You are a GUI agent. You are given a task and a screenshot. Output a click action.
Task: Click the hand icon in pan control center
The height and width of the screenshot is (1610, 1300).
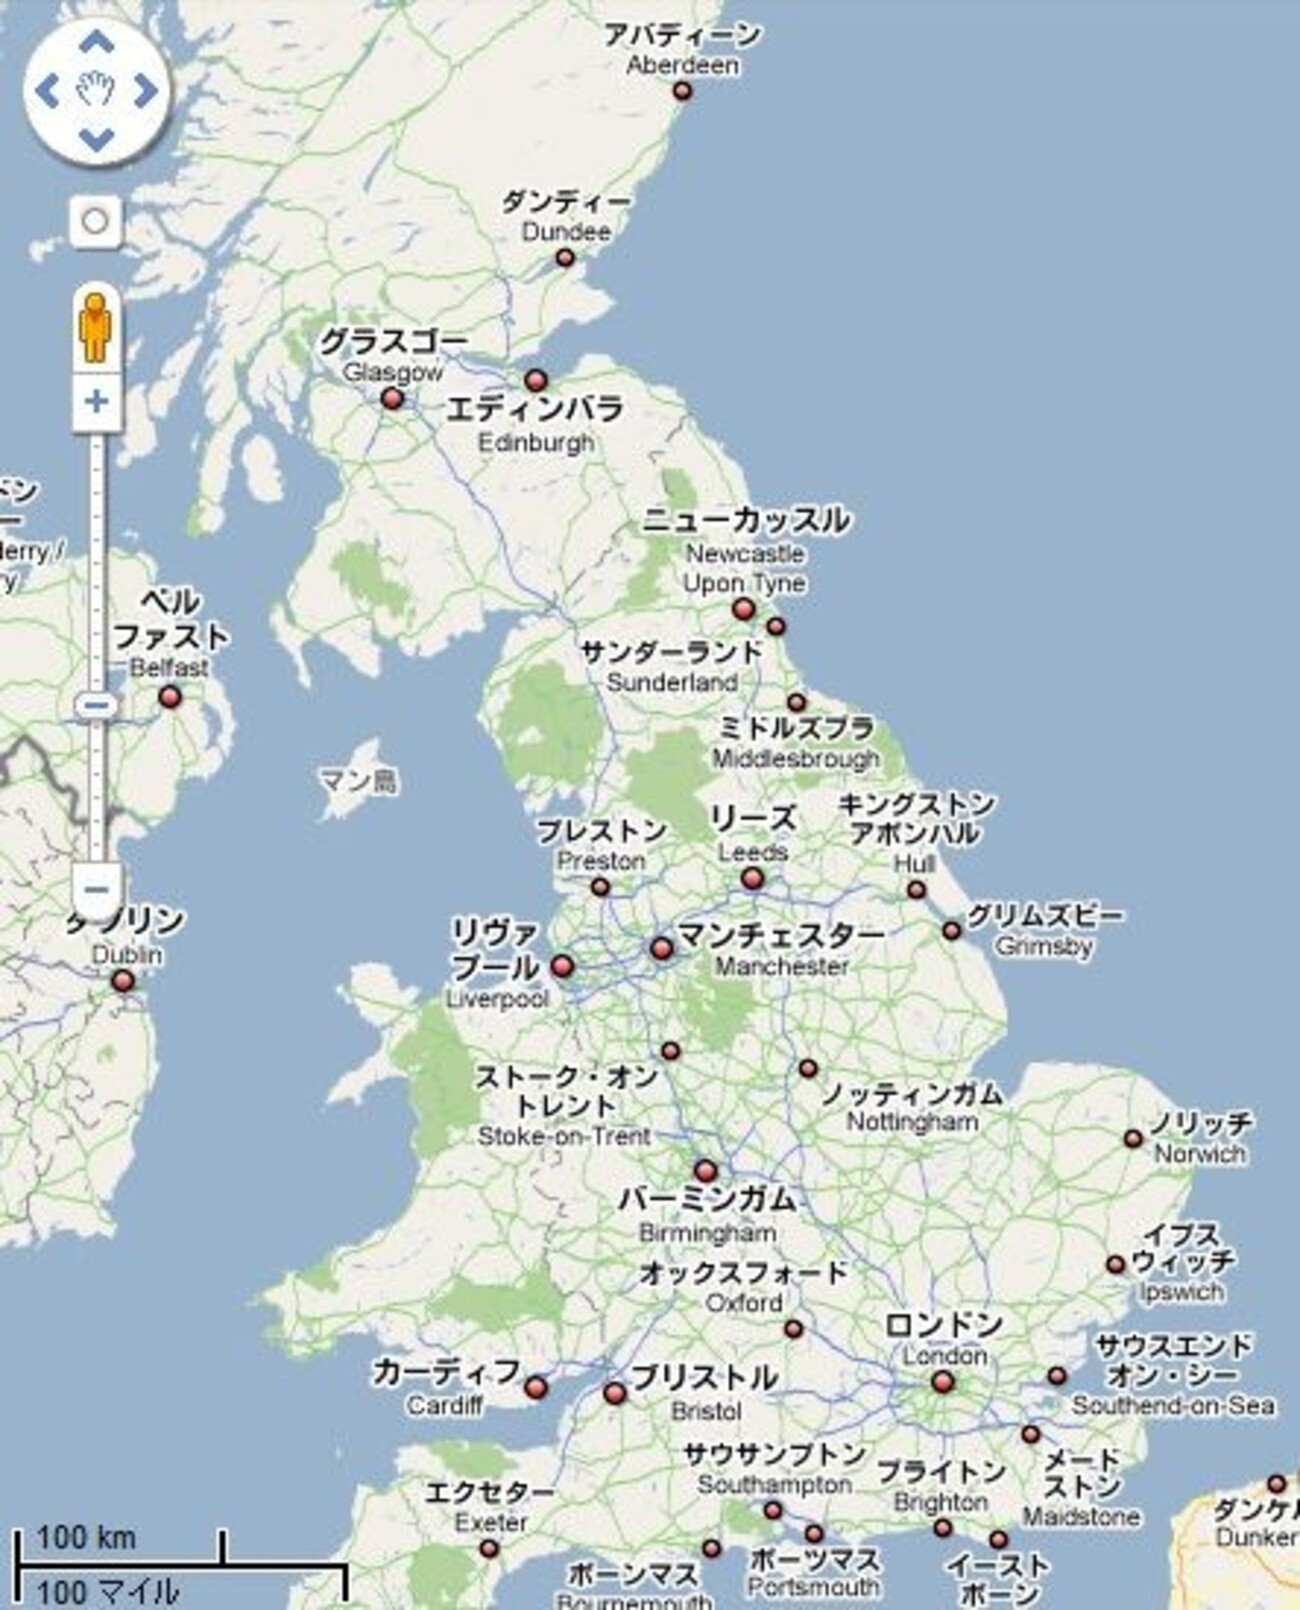96,91
